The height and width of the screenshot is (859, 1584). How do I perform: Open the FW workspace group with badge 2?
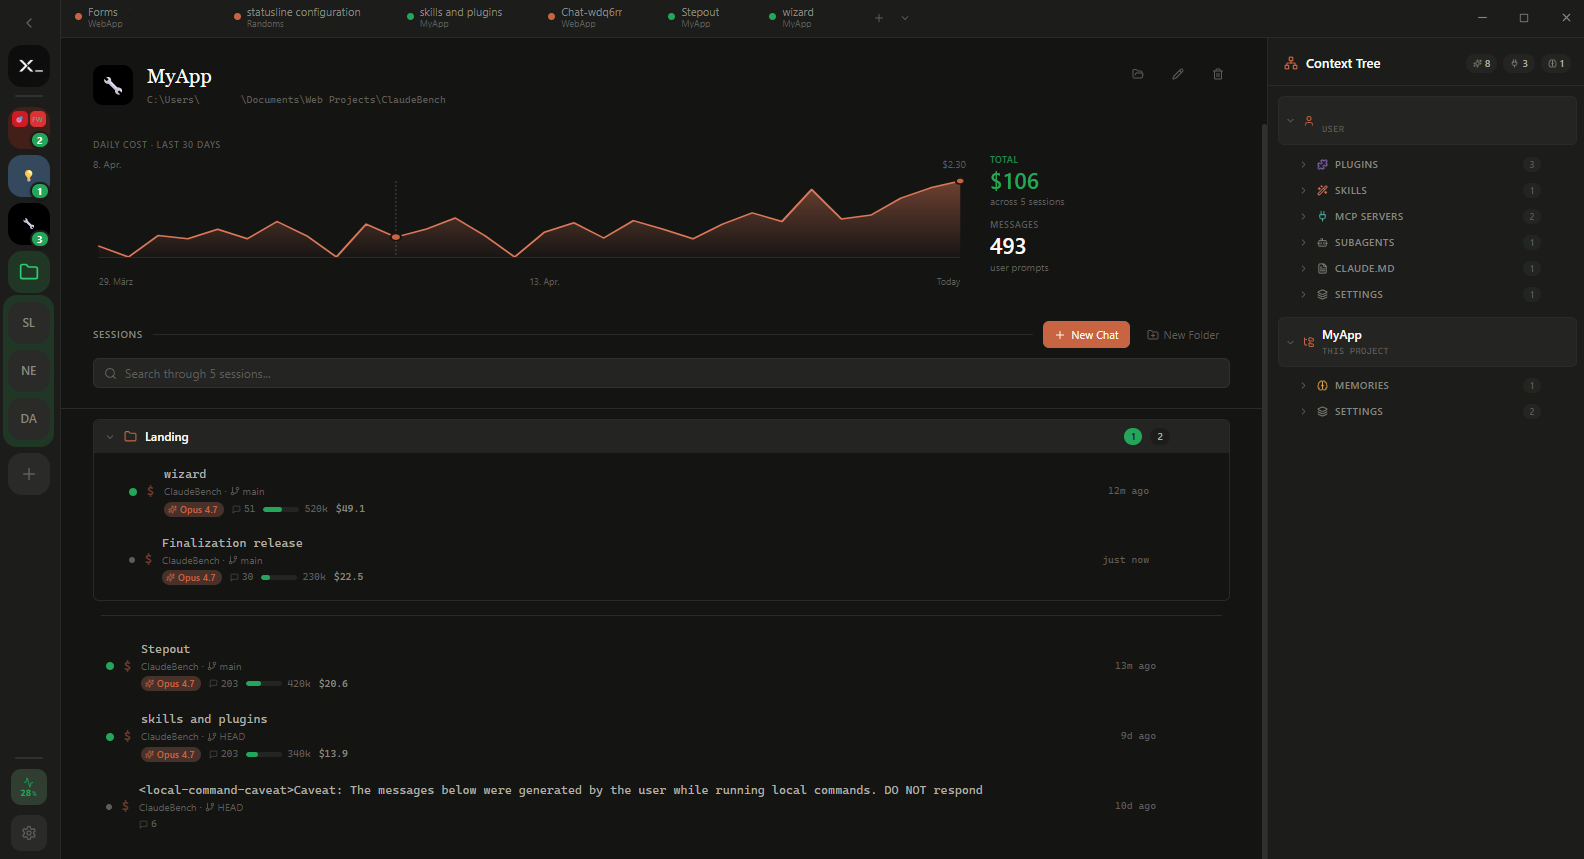29,128
